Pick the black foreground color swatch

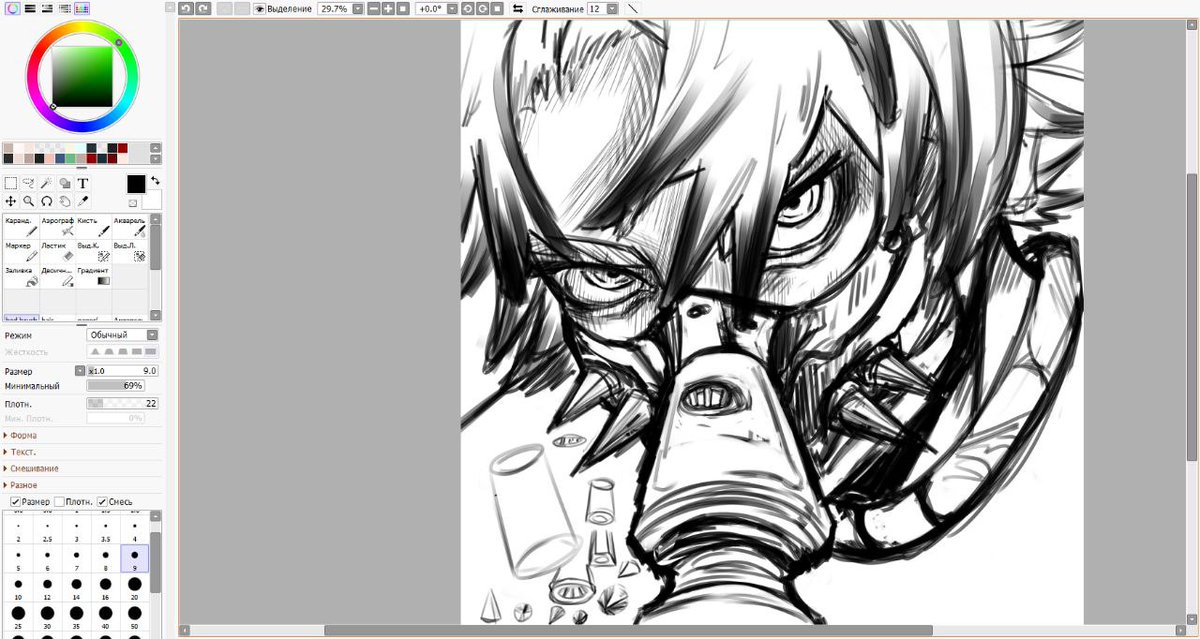[135, 184]
